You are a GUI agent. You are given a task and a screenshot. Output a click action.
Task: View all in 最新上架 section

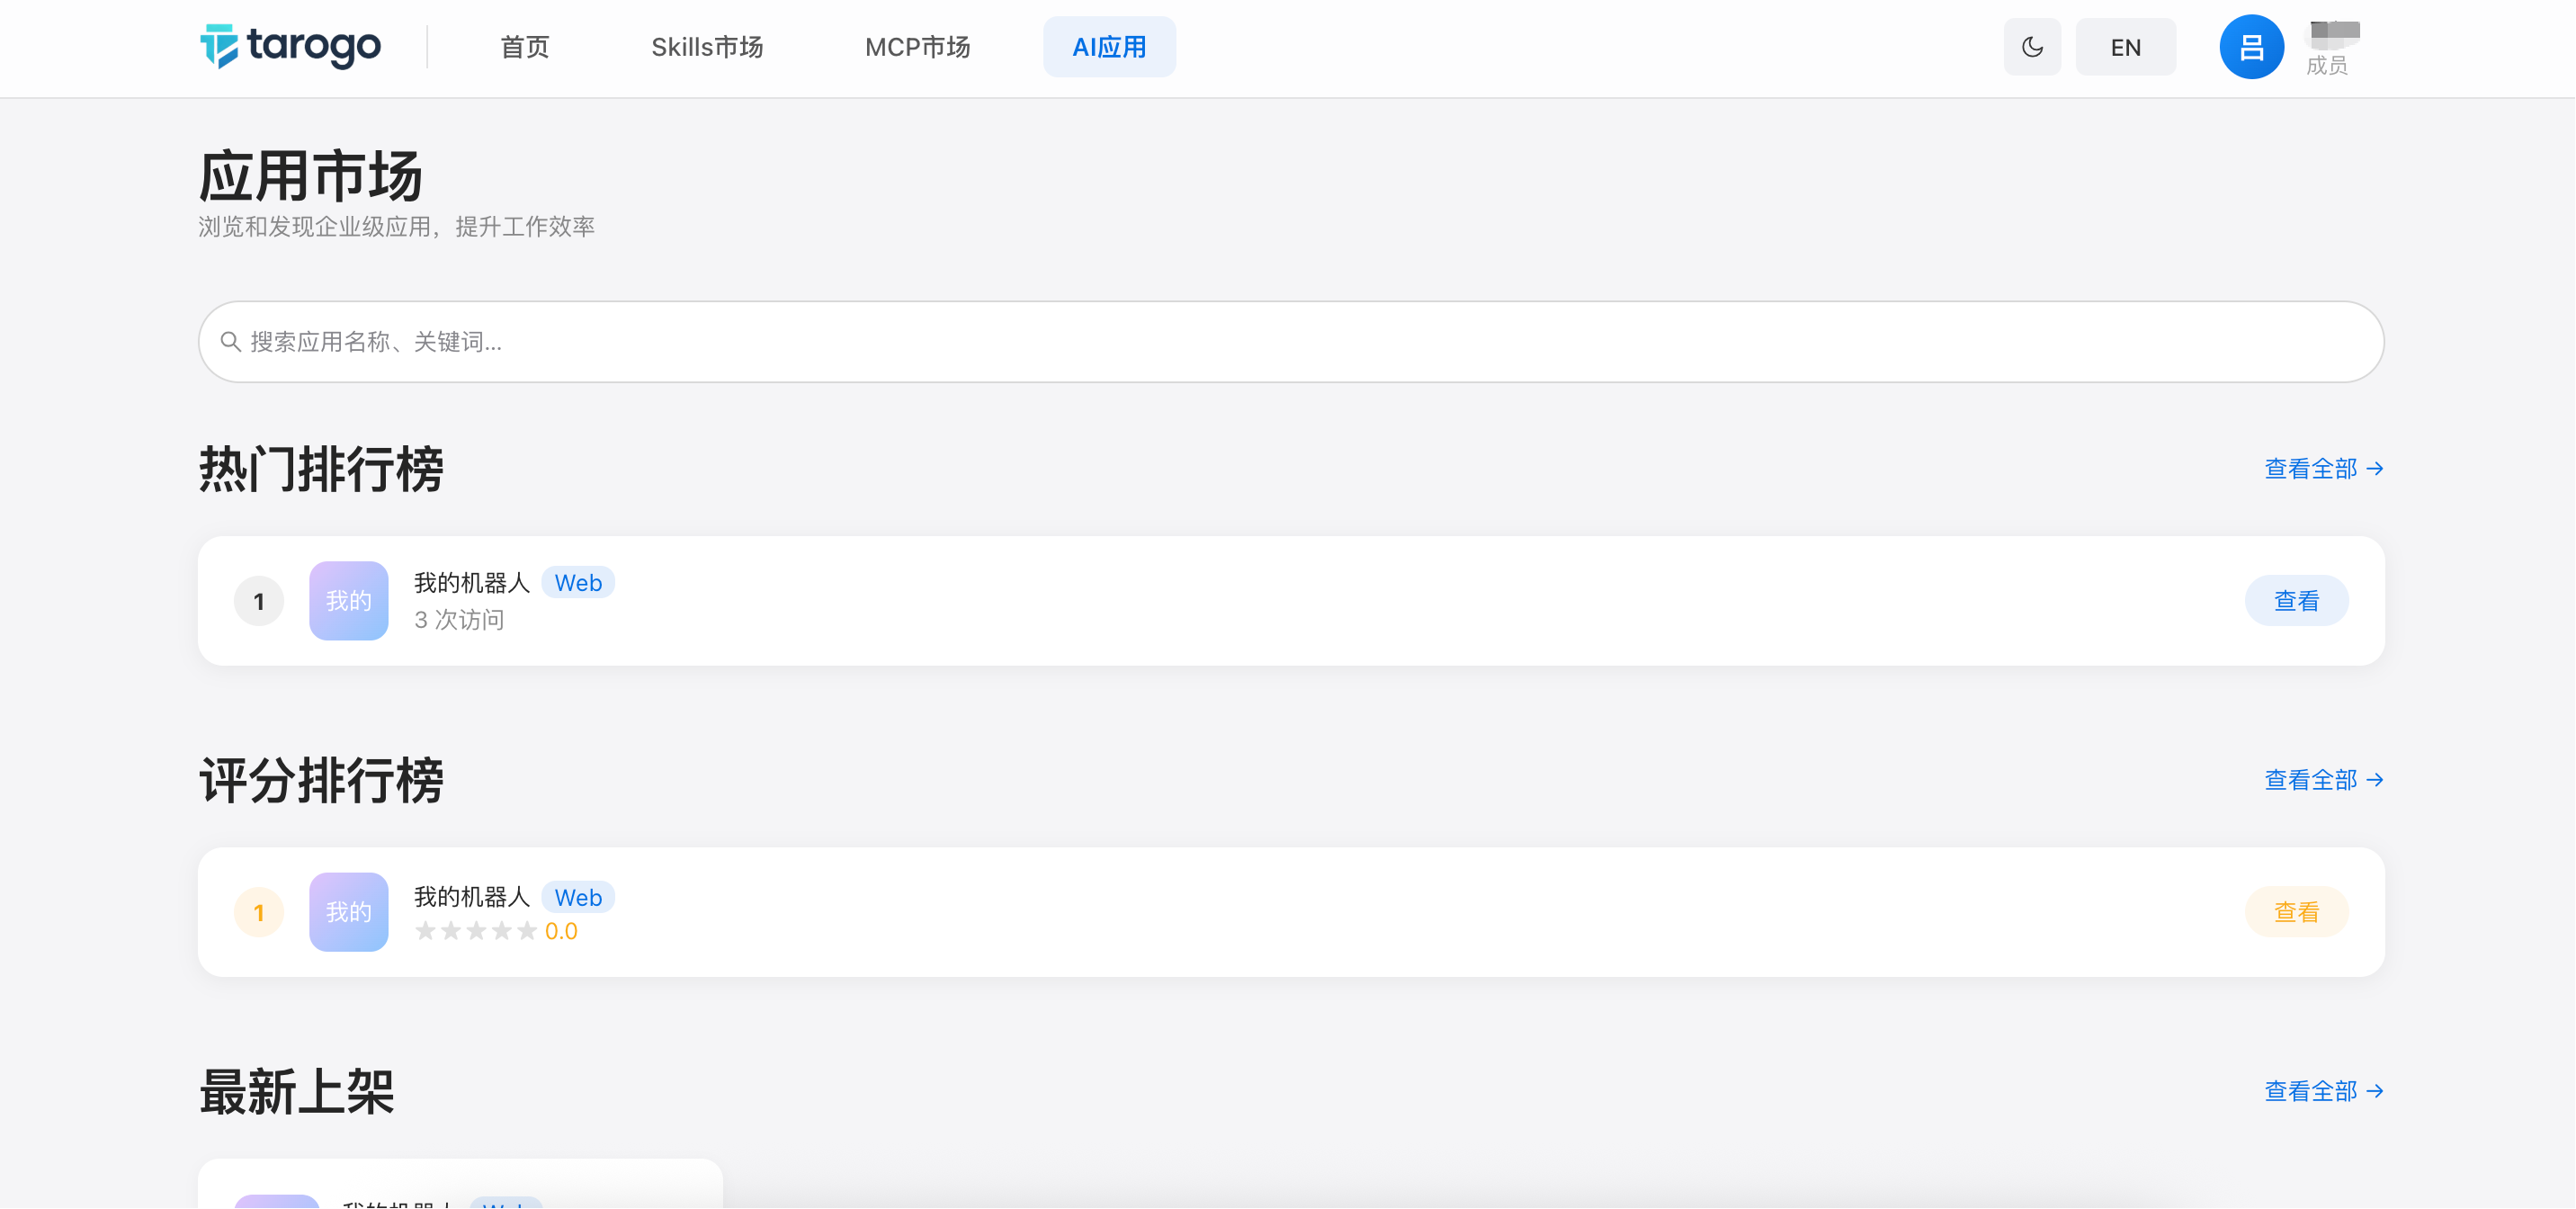pos(2324,1091)
